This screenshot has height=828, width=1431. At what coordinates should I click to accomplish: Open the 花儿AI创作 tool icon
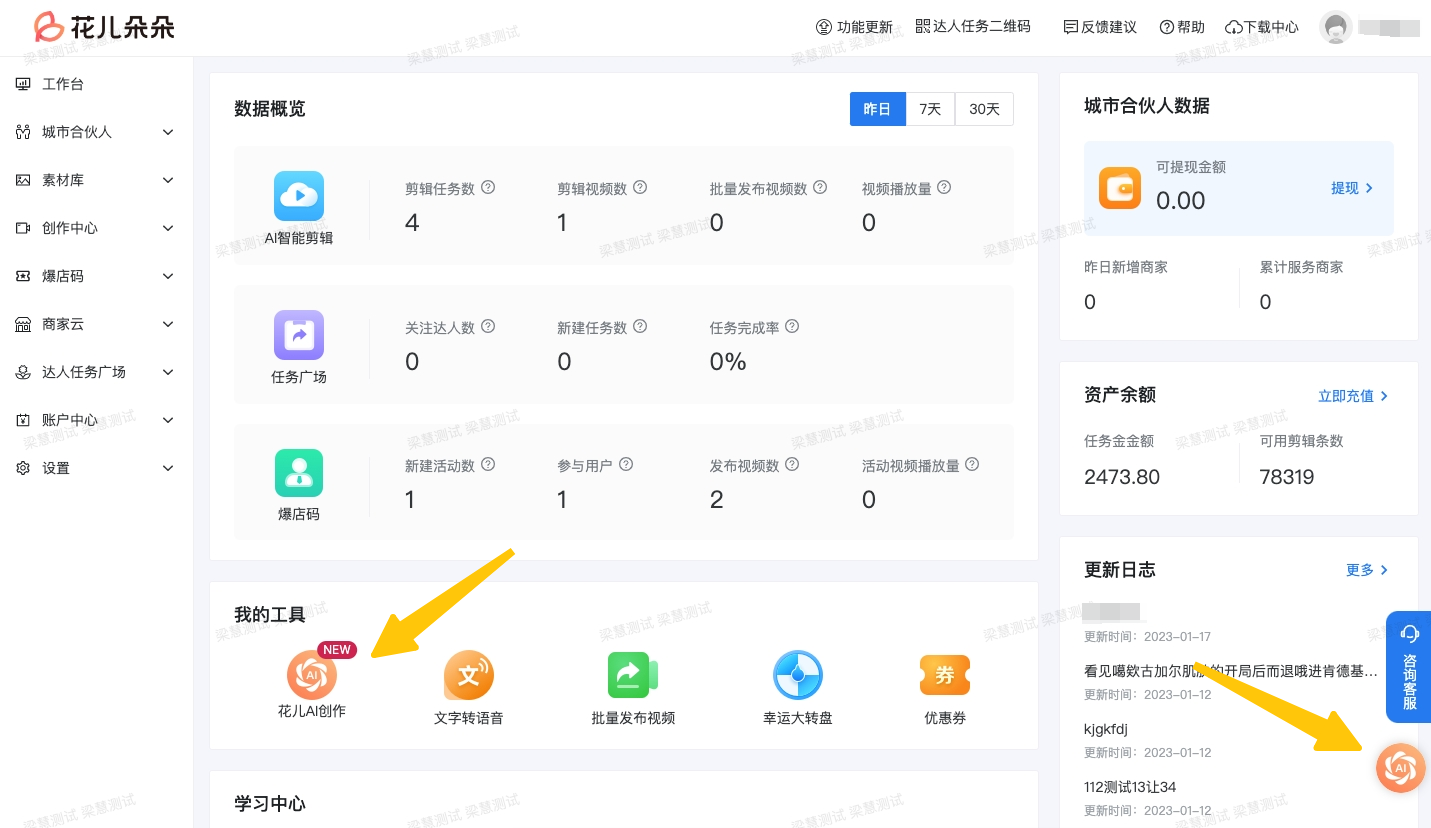point(312,675)
